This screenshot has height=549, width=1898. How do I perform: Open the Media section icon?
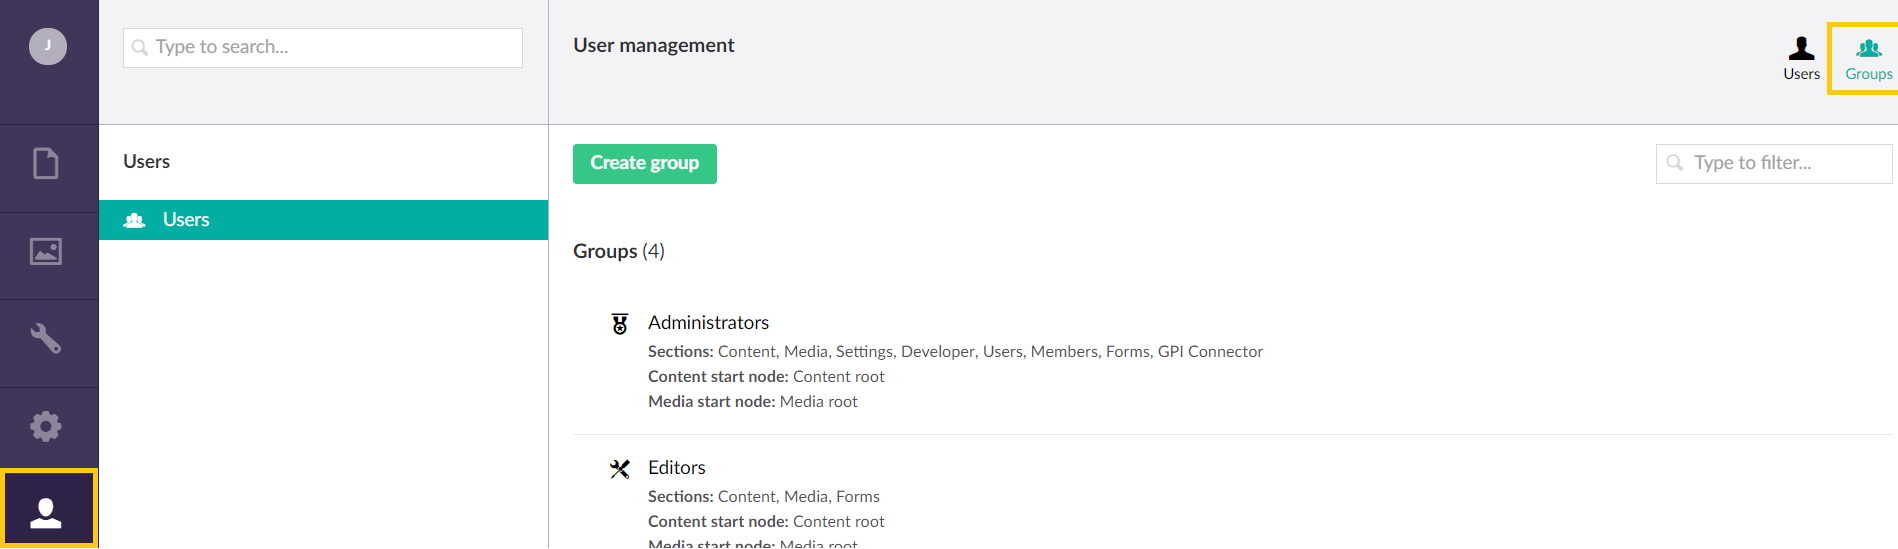click(46, 251)
